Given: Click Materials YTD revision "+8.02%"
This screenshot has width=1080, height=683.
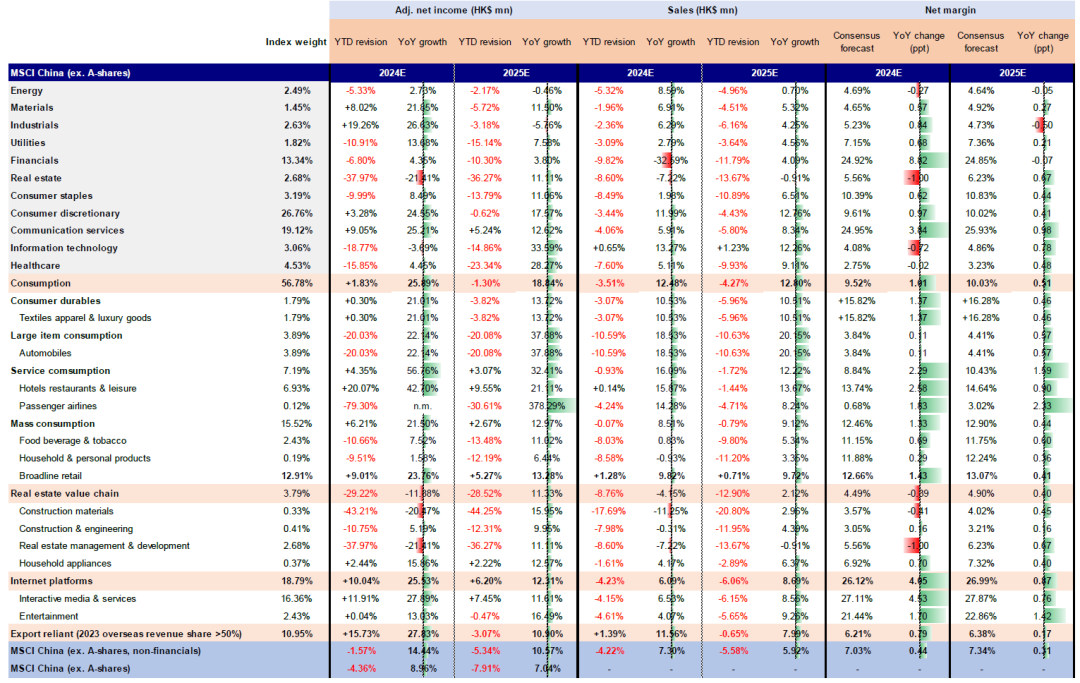Looking at the screenshot, I should coord(360,107).
